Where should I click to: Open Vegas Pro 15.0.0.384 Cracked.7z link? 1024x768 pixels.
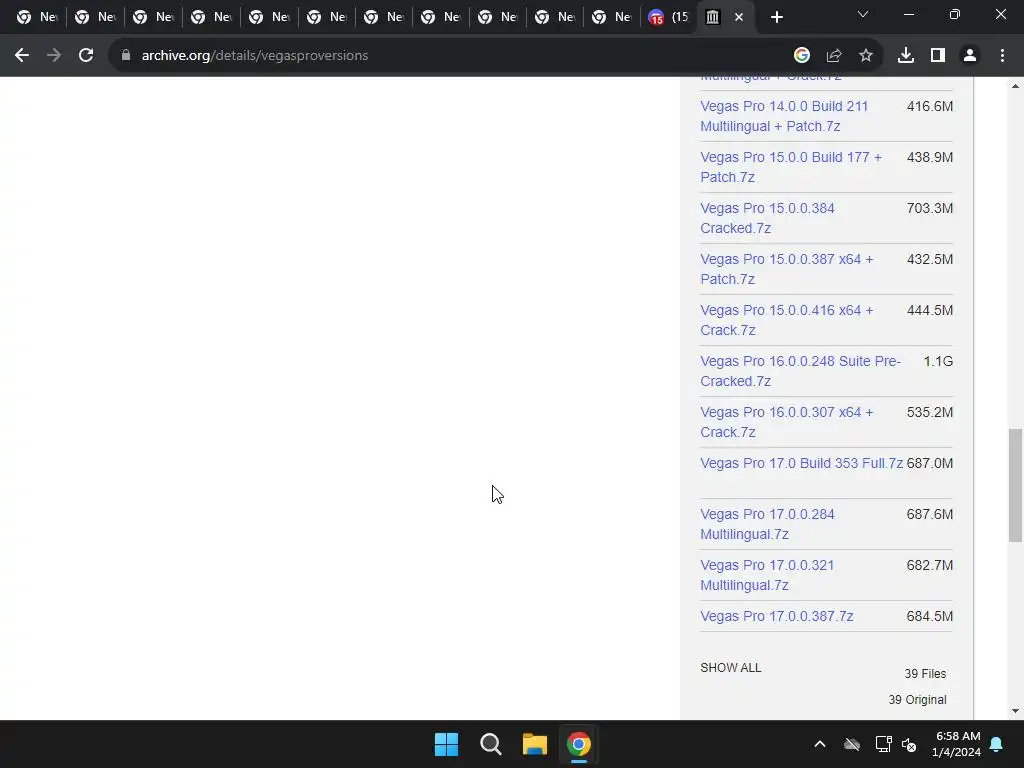(x=767, y=218)
